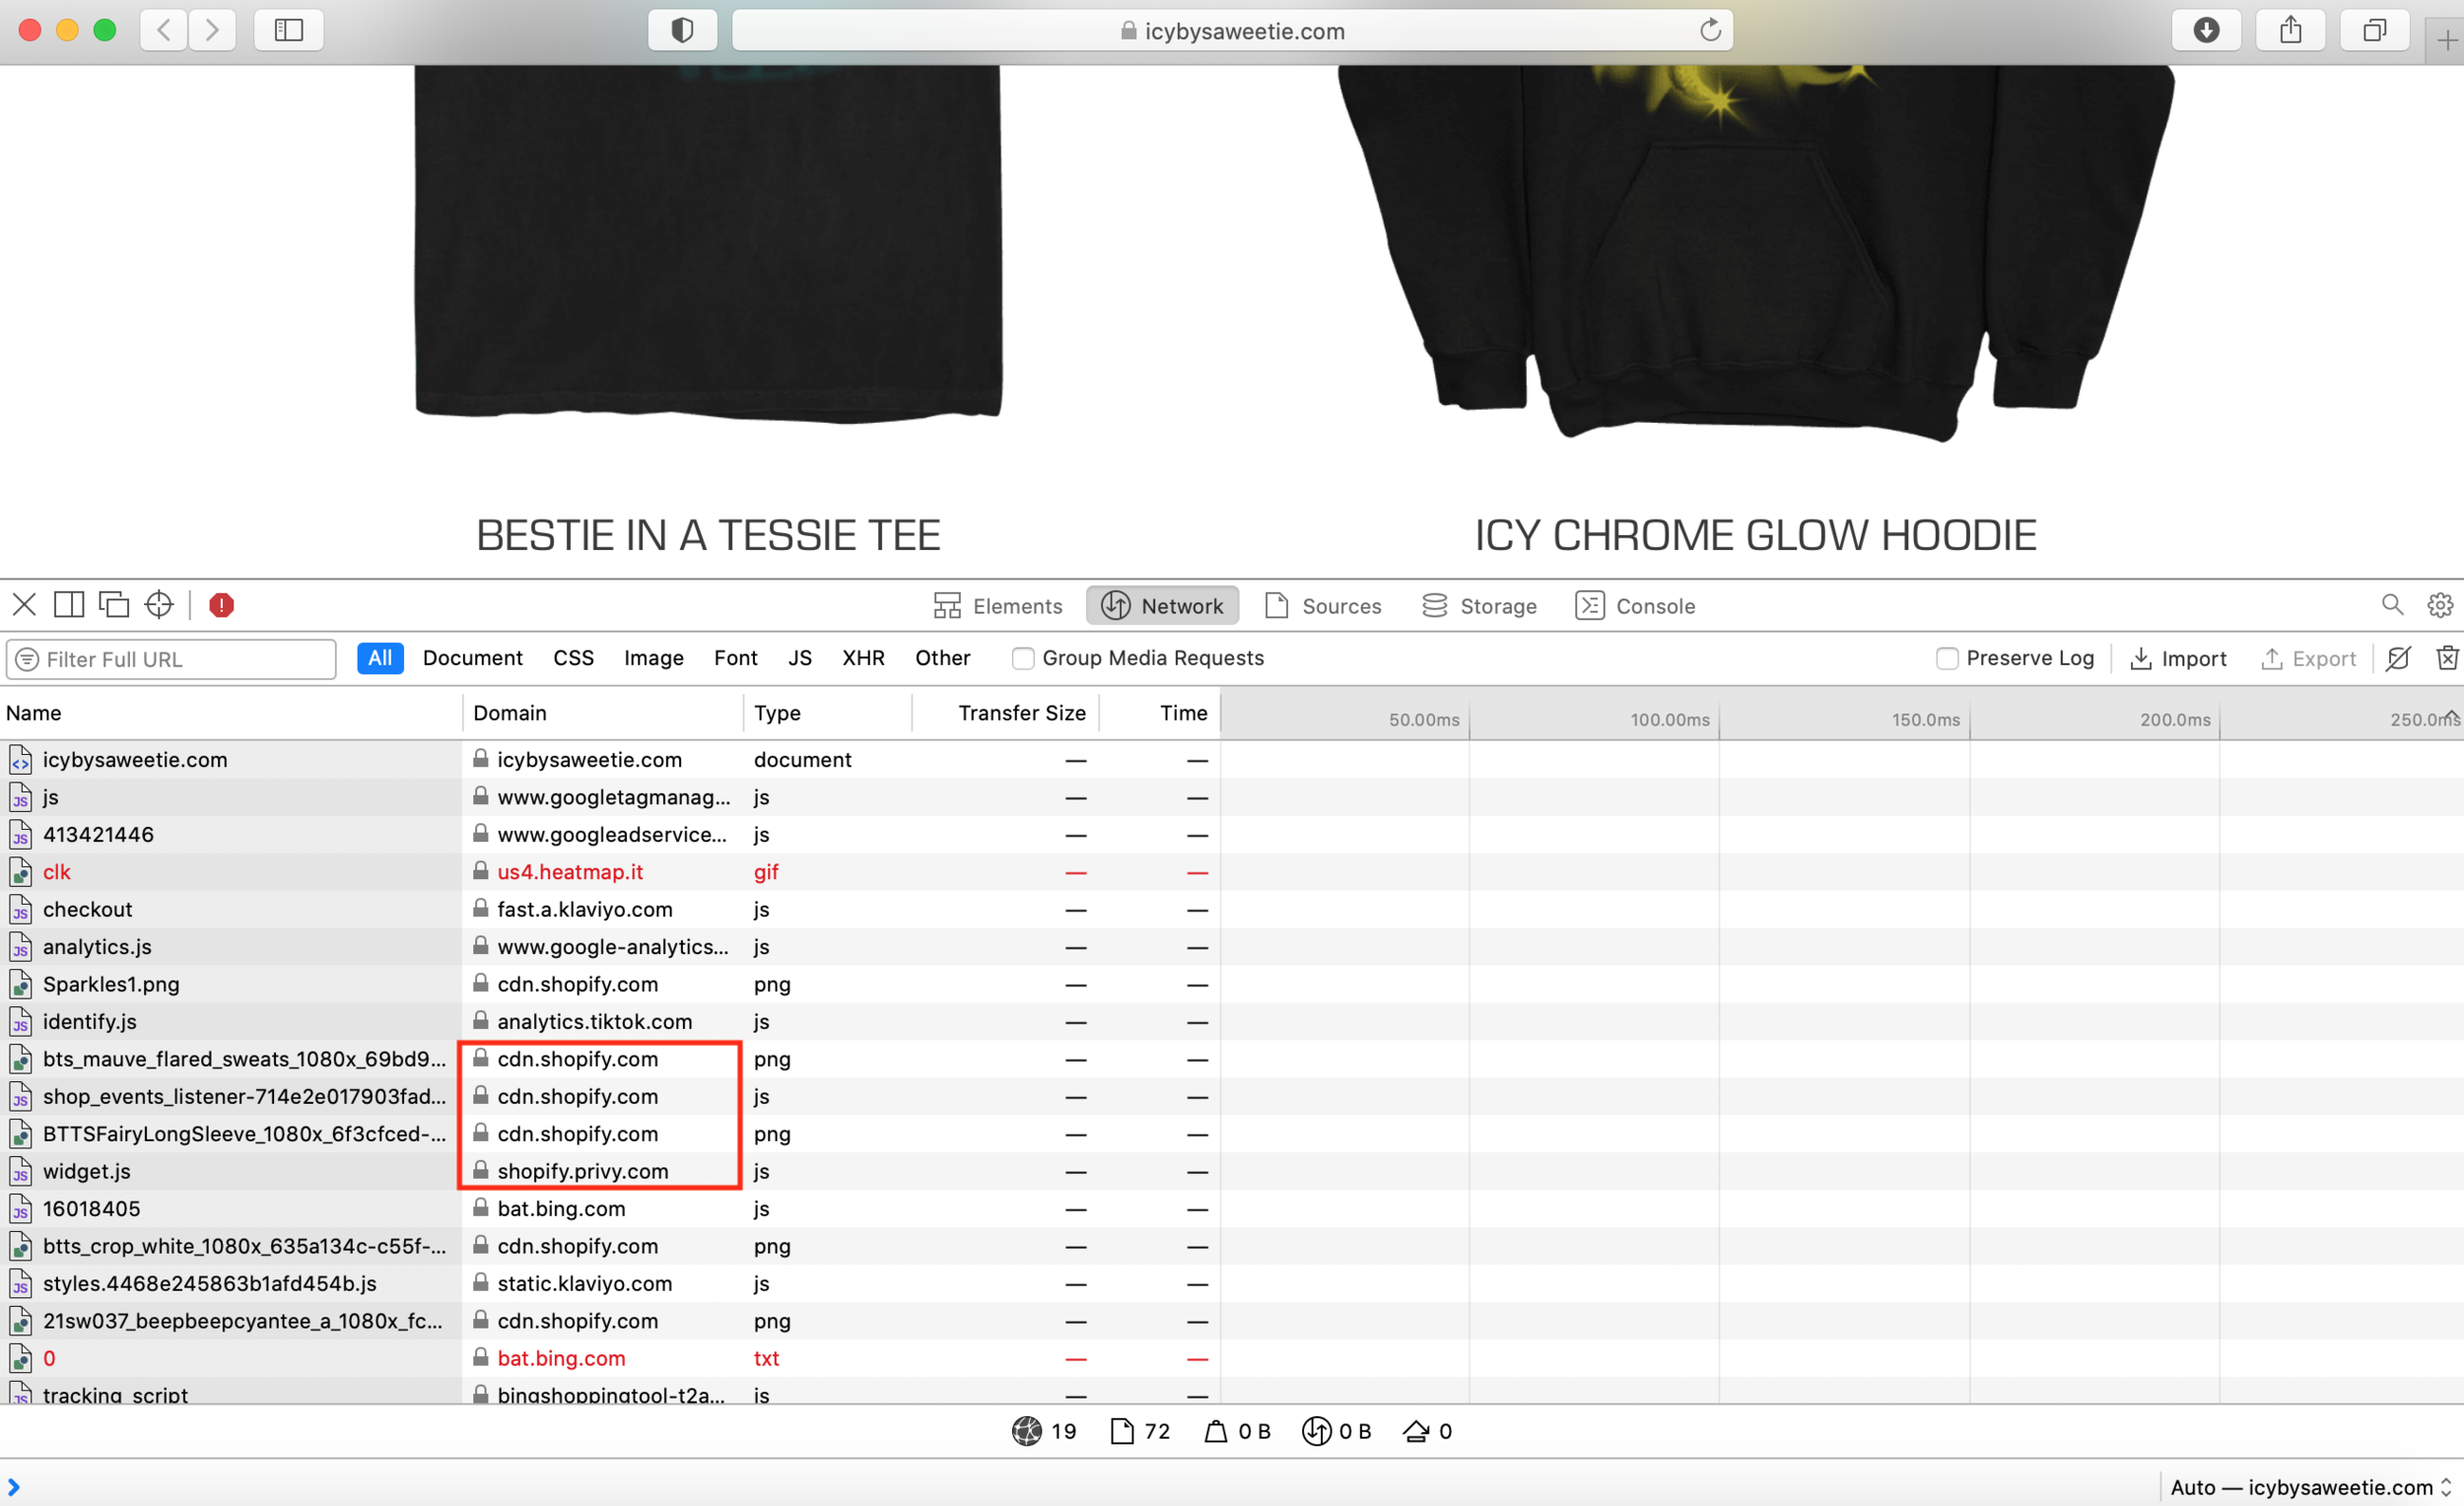Open the Storage tab

coord(1479,606)
